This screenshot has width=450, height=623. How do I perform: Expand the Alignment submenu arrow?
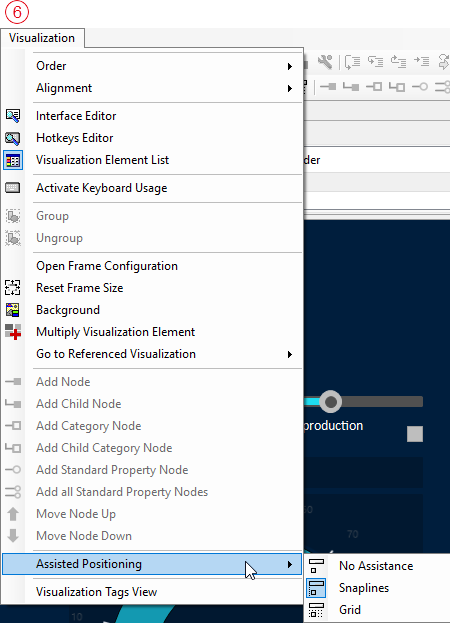coord(290,88)
